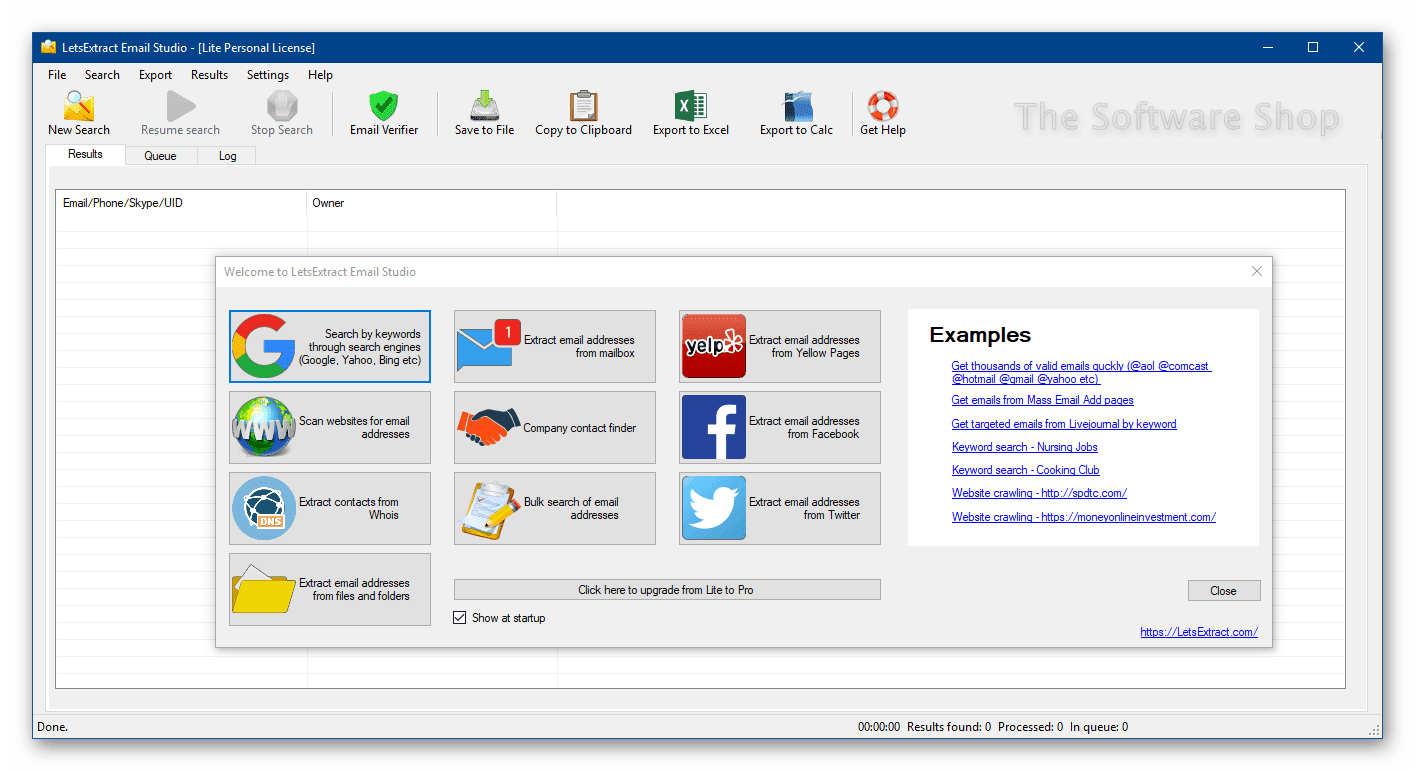Click the Processed: 0 status text
This screenshot has height=771, width=1415.
click(1031, 727)
